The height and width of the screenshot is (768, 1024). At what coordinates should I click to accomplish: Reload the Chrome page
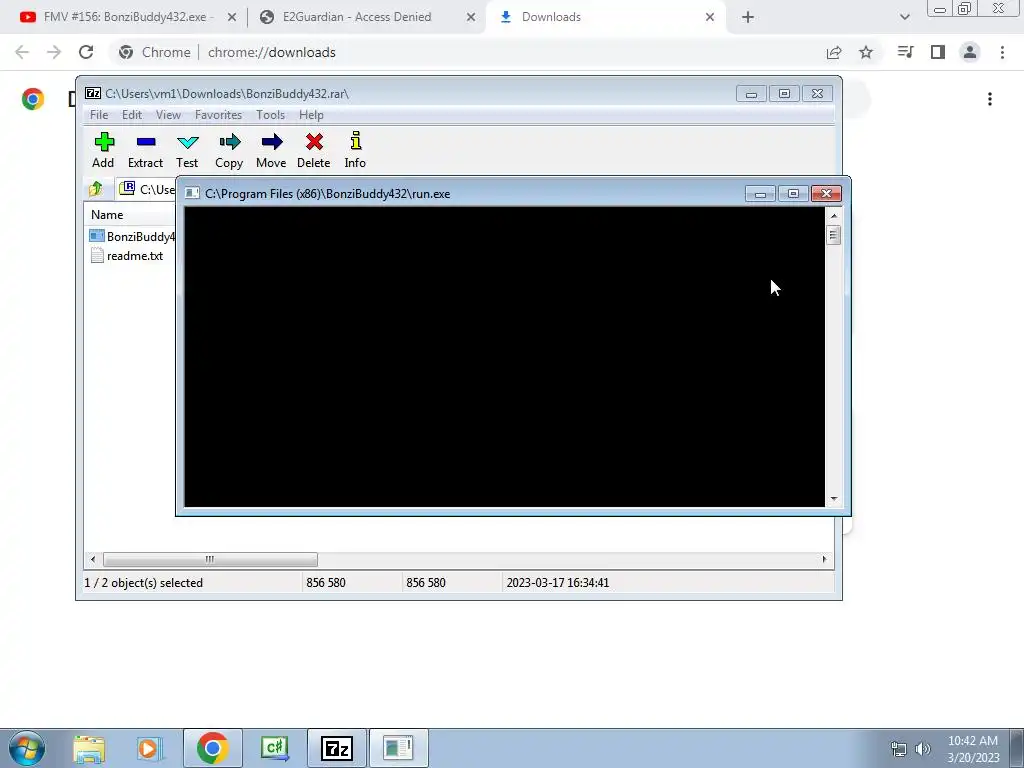click(x=86, y=52)
